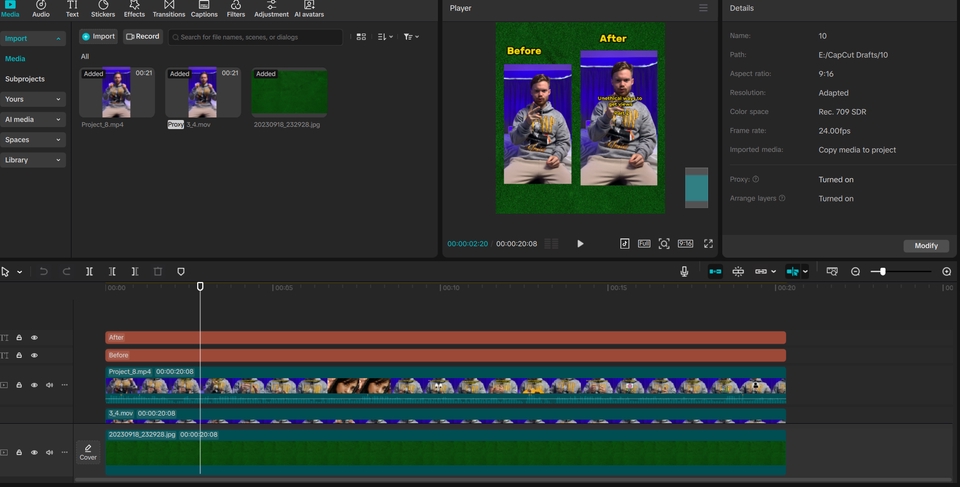960x487 pixels.
Task: Click the shield marker icon in timeline toolbar
Action: 181,271
